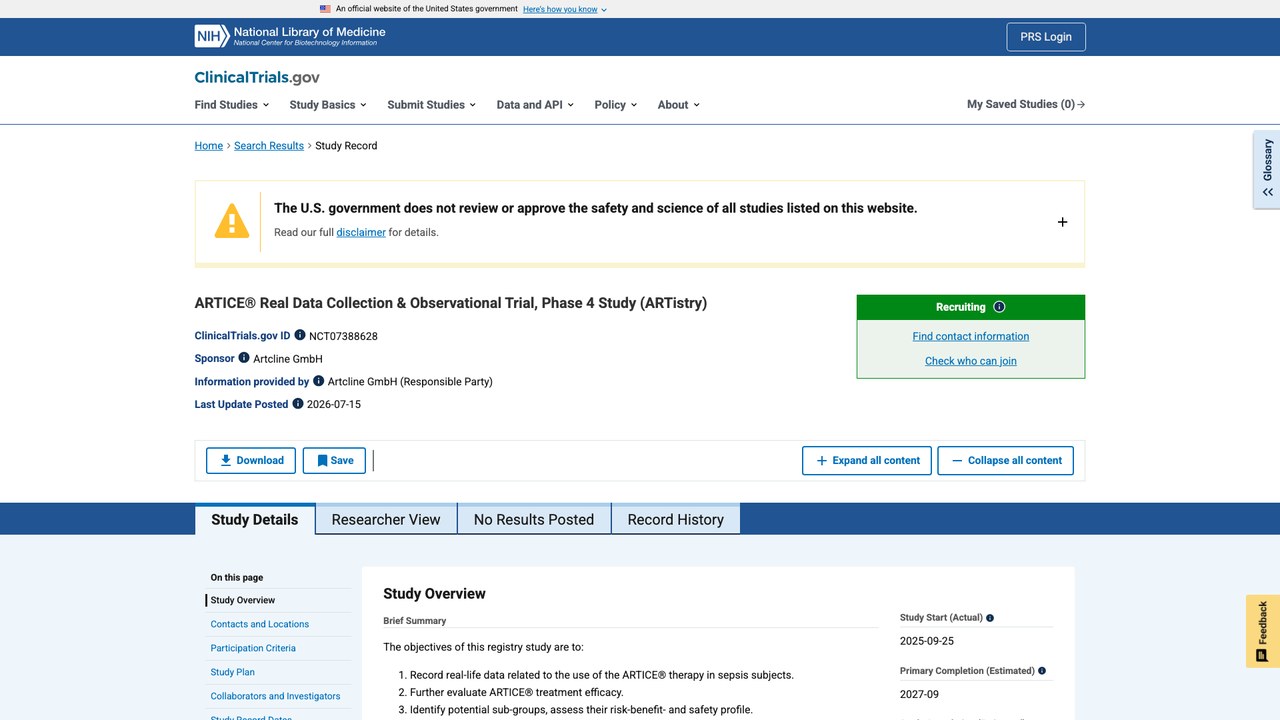
Task: Click Expand all content button
Action: click(x=867, y=460)
